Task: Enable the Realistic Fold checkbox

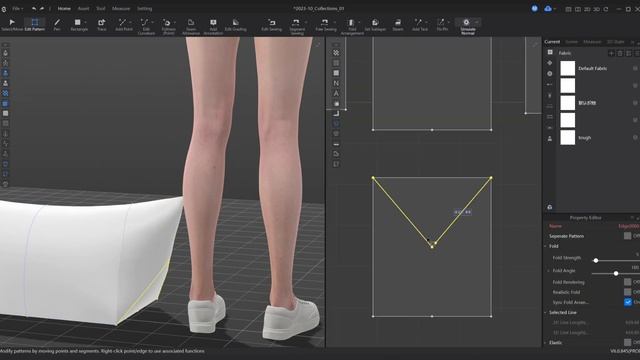Action: (x=627, y=292)
